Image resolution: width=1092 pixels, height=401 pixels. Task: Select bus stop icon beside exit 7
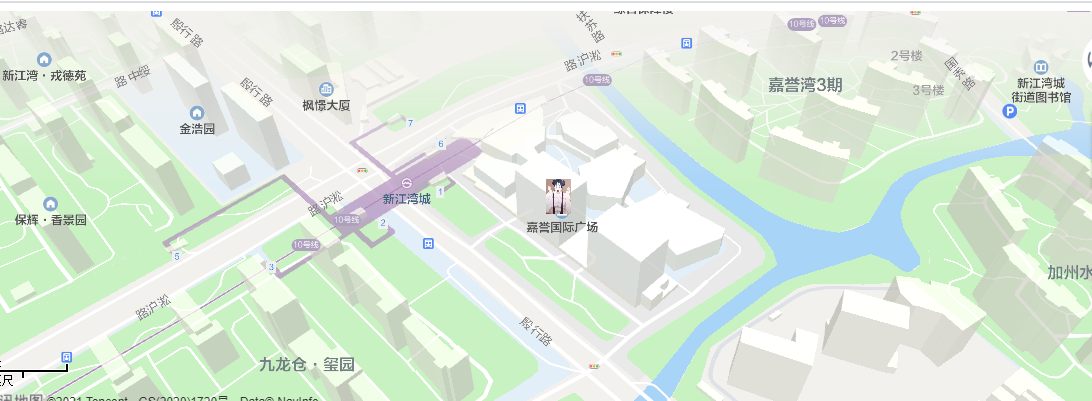click(520, 108)
